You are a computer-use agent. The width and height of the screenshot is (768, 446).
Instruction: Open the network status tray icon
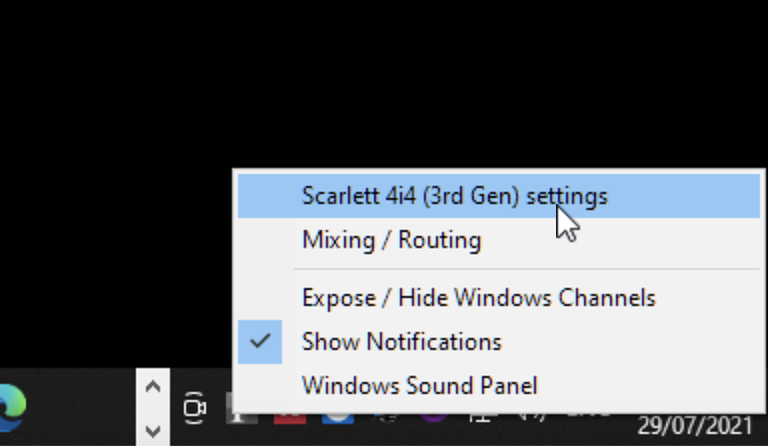tap(482, 419)
